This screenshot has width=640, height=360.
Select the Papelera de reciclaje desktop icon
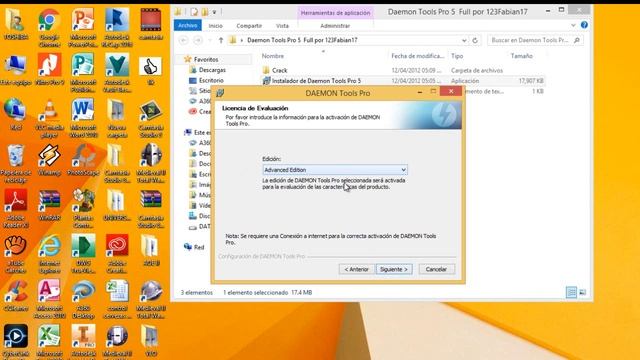16,163
